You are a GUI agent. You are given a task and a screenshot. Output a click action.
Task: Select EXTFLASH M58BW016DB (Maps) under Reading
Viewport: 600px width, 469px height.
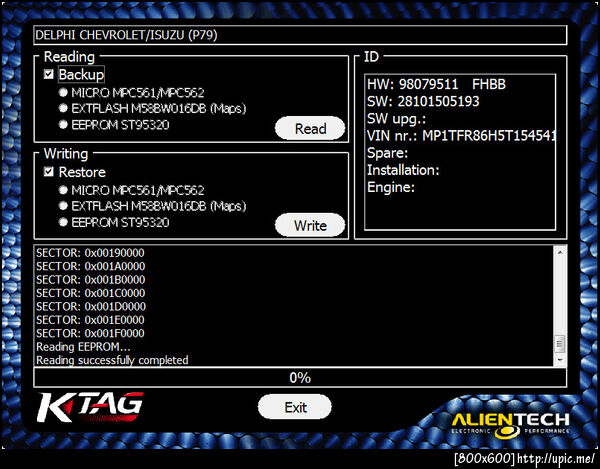63,108
